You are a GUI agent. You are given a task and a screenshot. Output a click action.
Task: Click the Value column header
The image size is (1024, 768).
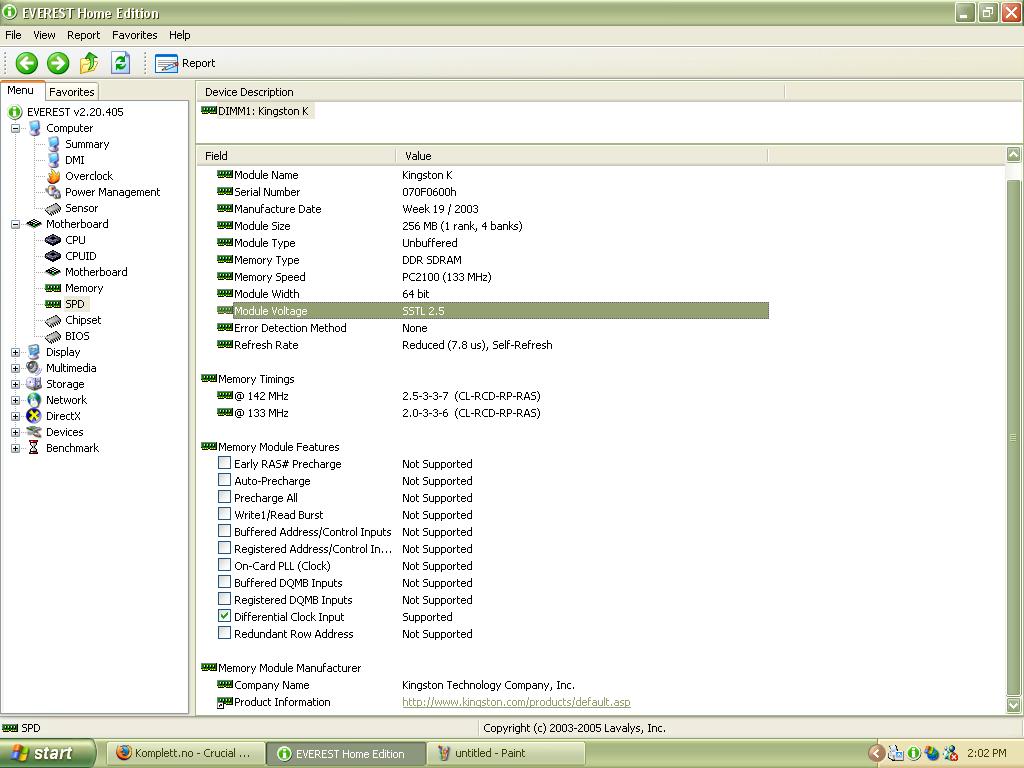582,156
